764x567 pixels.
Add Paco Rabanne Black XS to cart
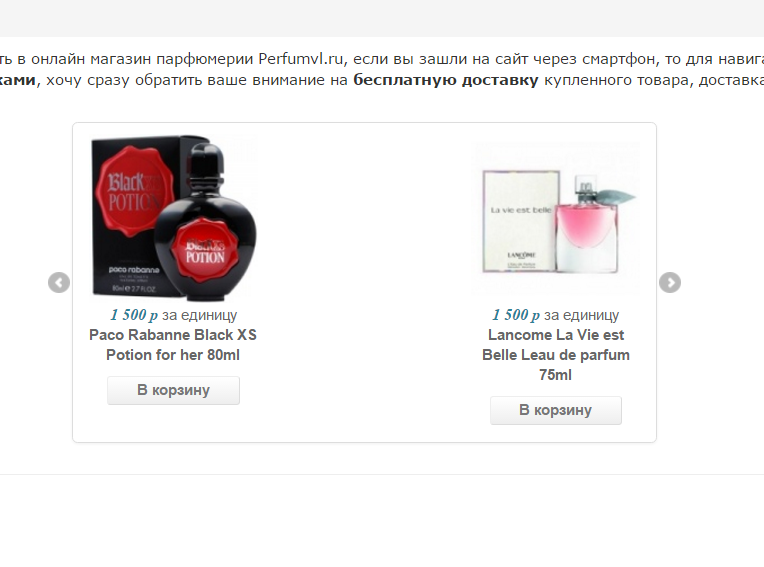[x=173, y=390]
